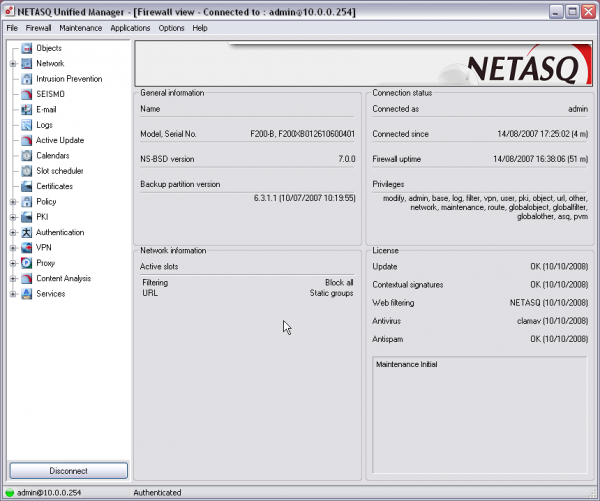Image resolution: width=600 pixels, height=501 pixels.
Task: Click the Active Update icon
Action: pyautogui.click(x=26, y=140)
